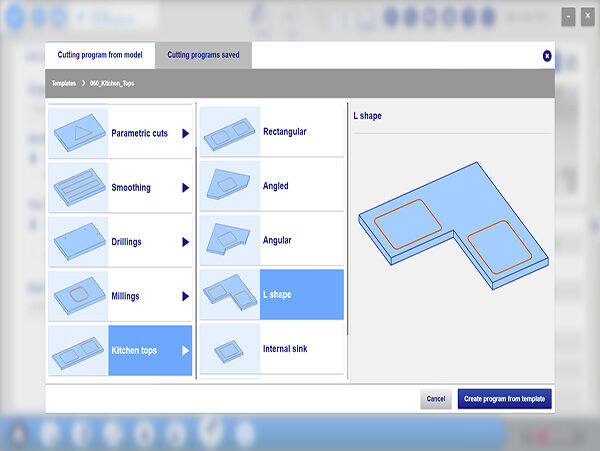600x451 pixels.
Task: Choose the Angled kitchen top icon
Action: tap(230, 186)
